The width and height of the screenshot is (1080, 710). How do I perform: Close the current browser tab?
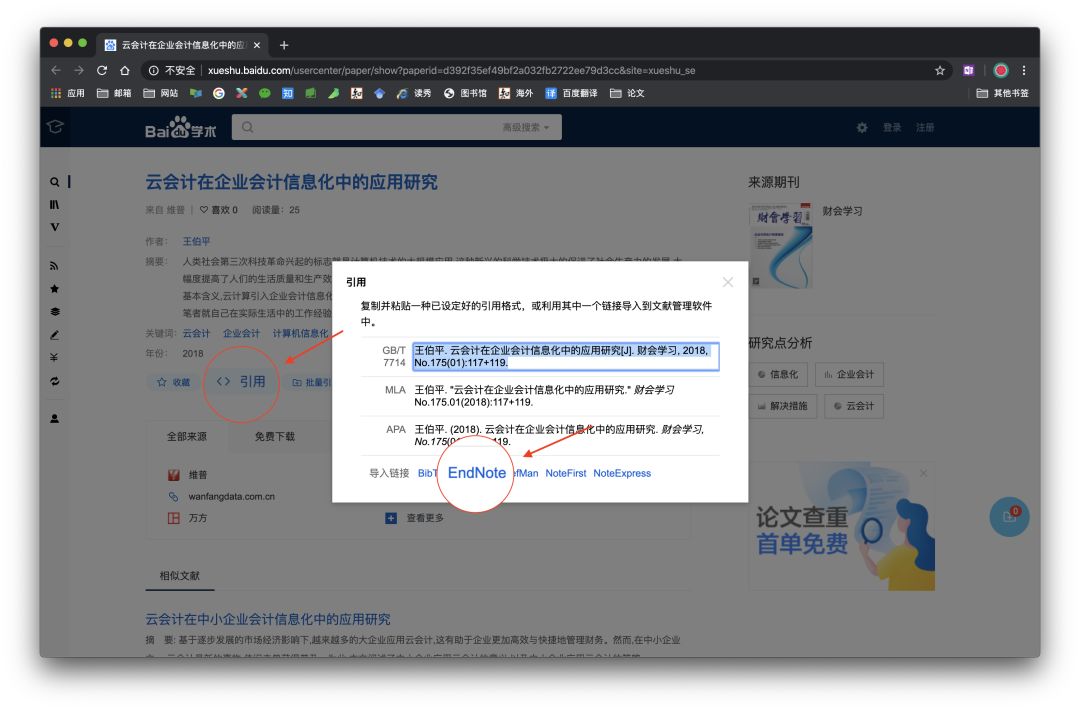coord(257,45)
